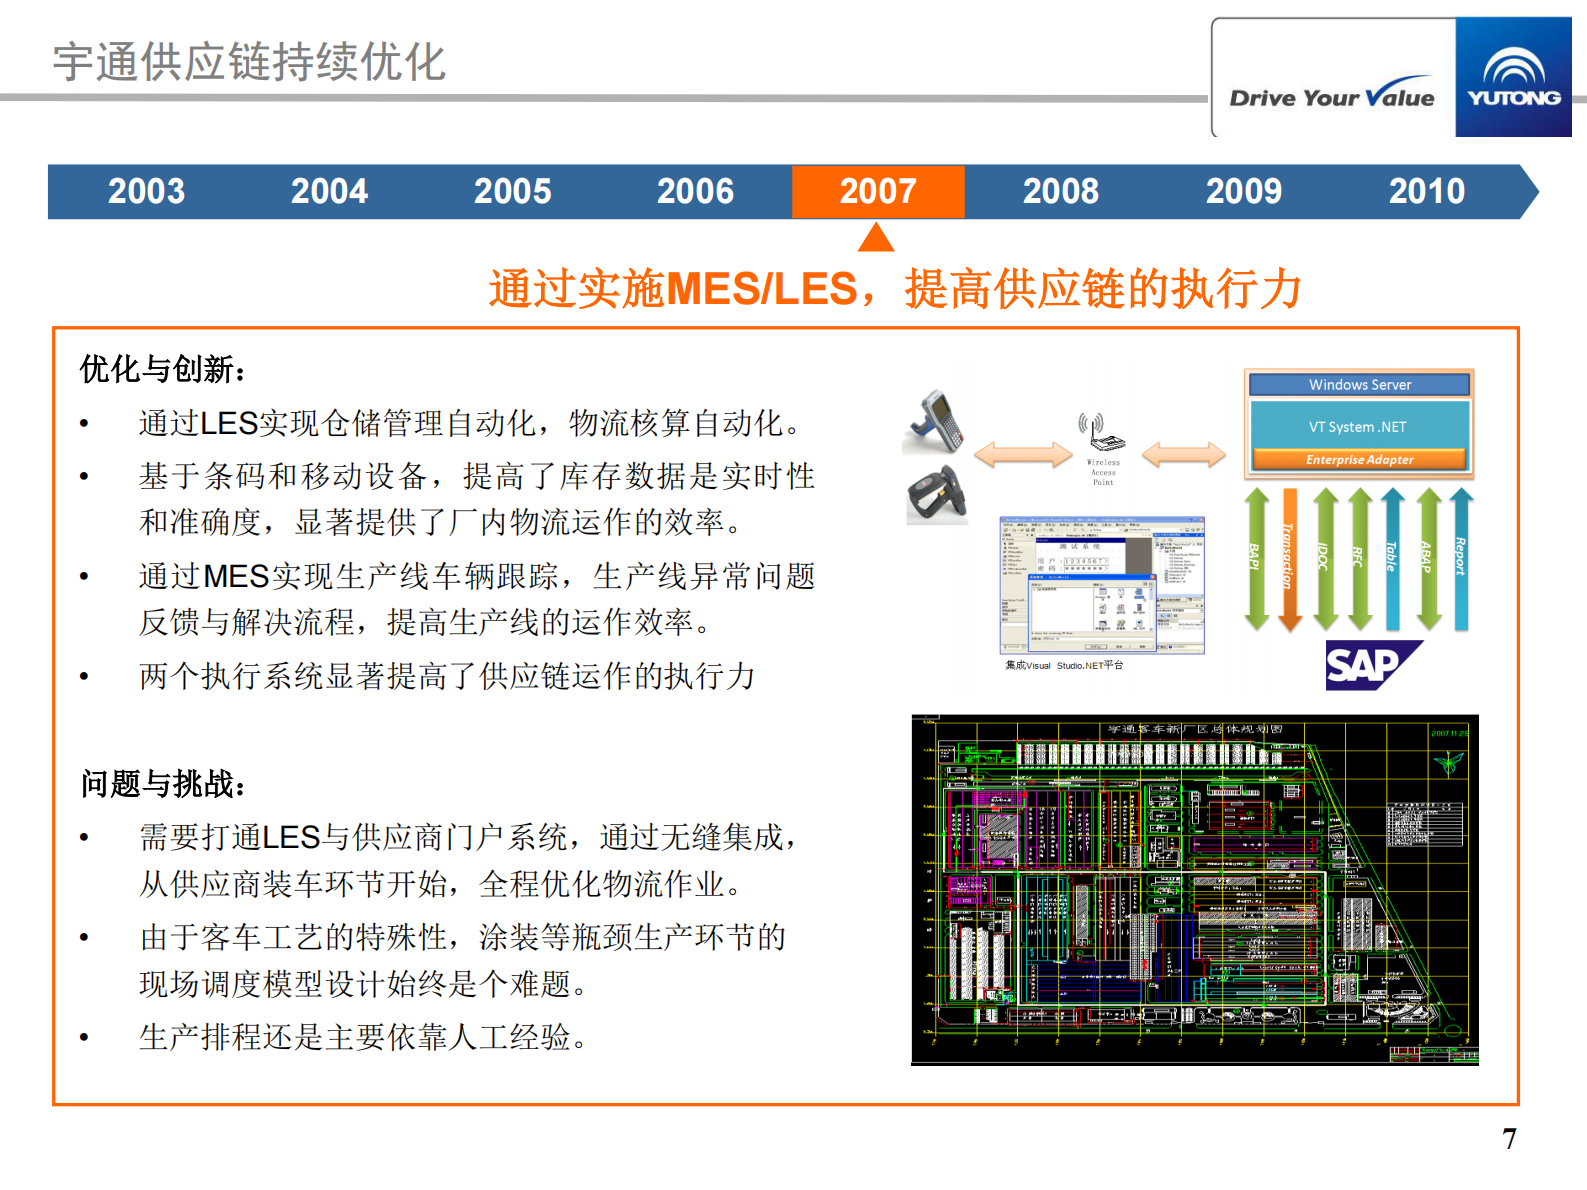The image size is (1587, 1190).
Task: Click the blue Report arrow
Action: pos(1462,559)
